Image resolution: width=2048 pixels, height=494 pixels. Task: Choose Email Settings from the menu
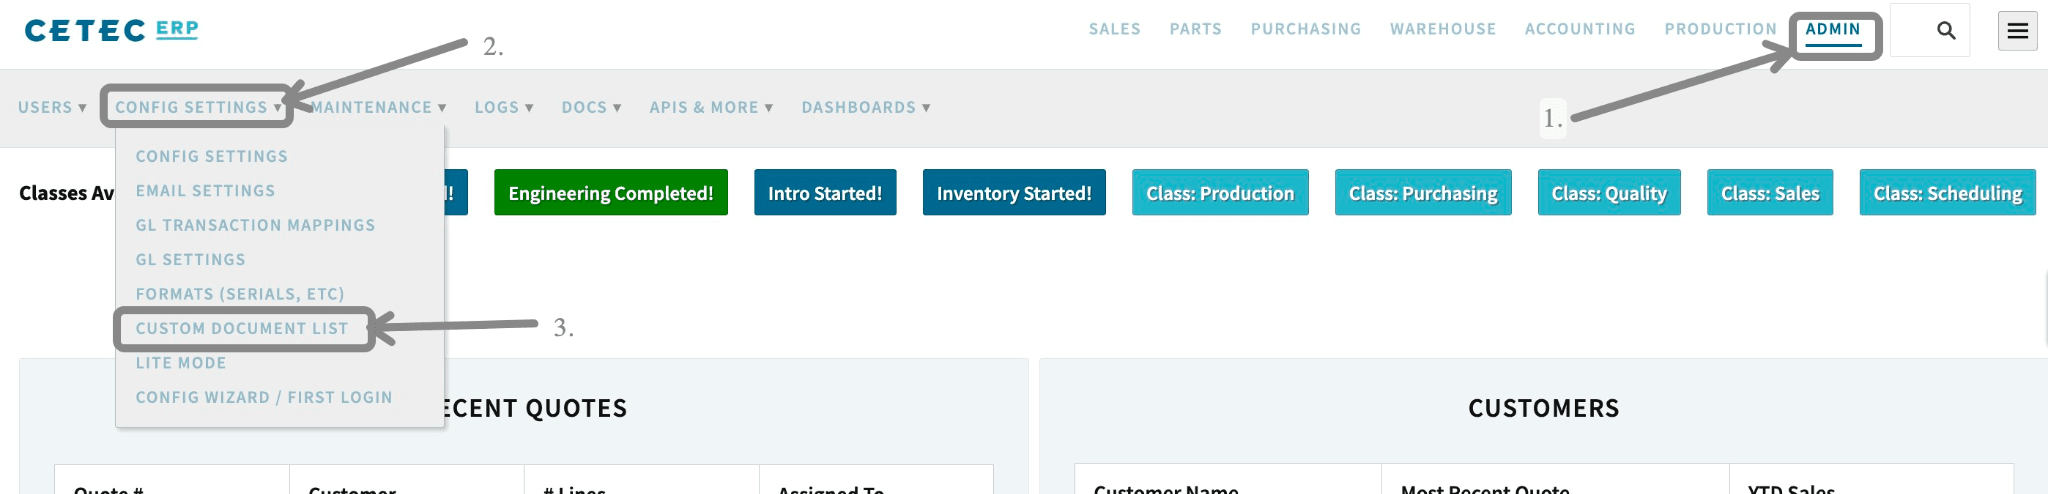205,191
